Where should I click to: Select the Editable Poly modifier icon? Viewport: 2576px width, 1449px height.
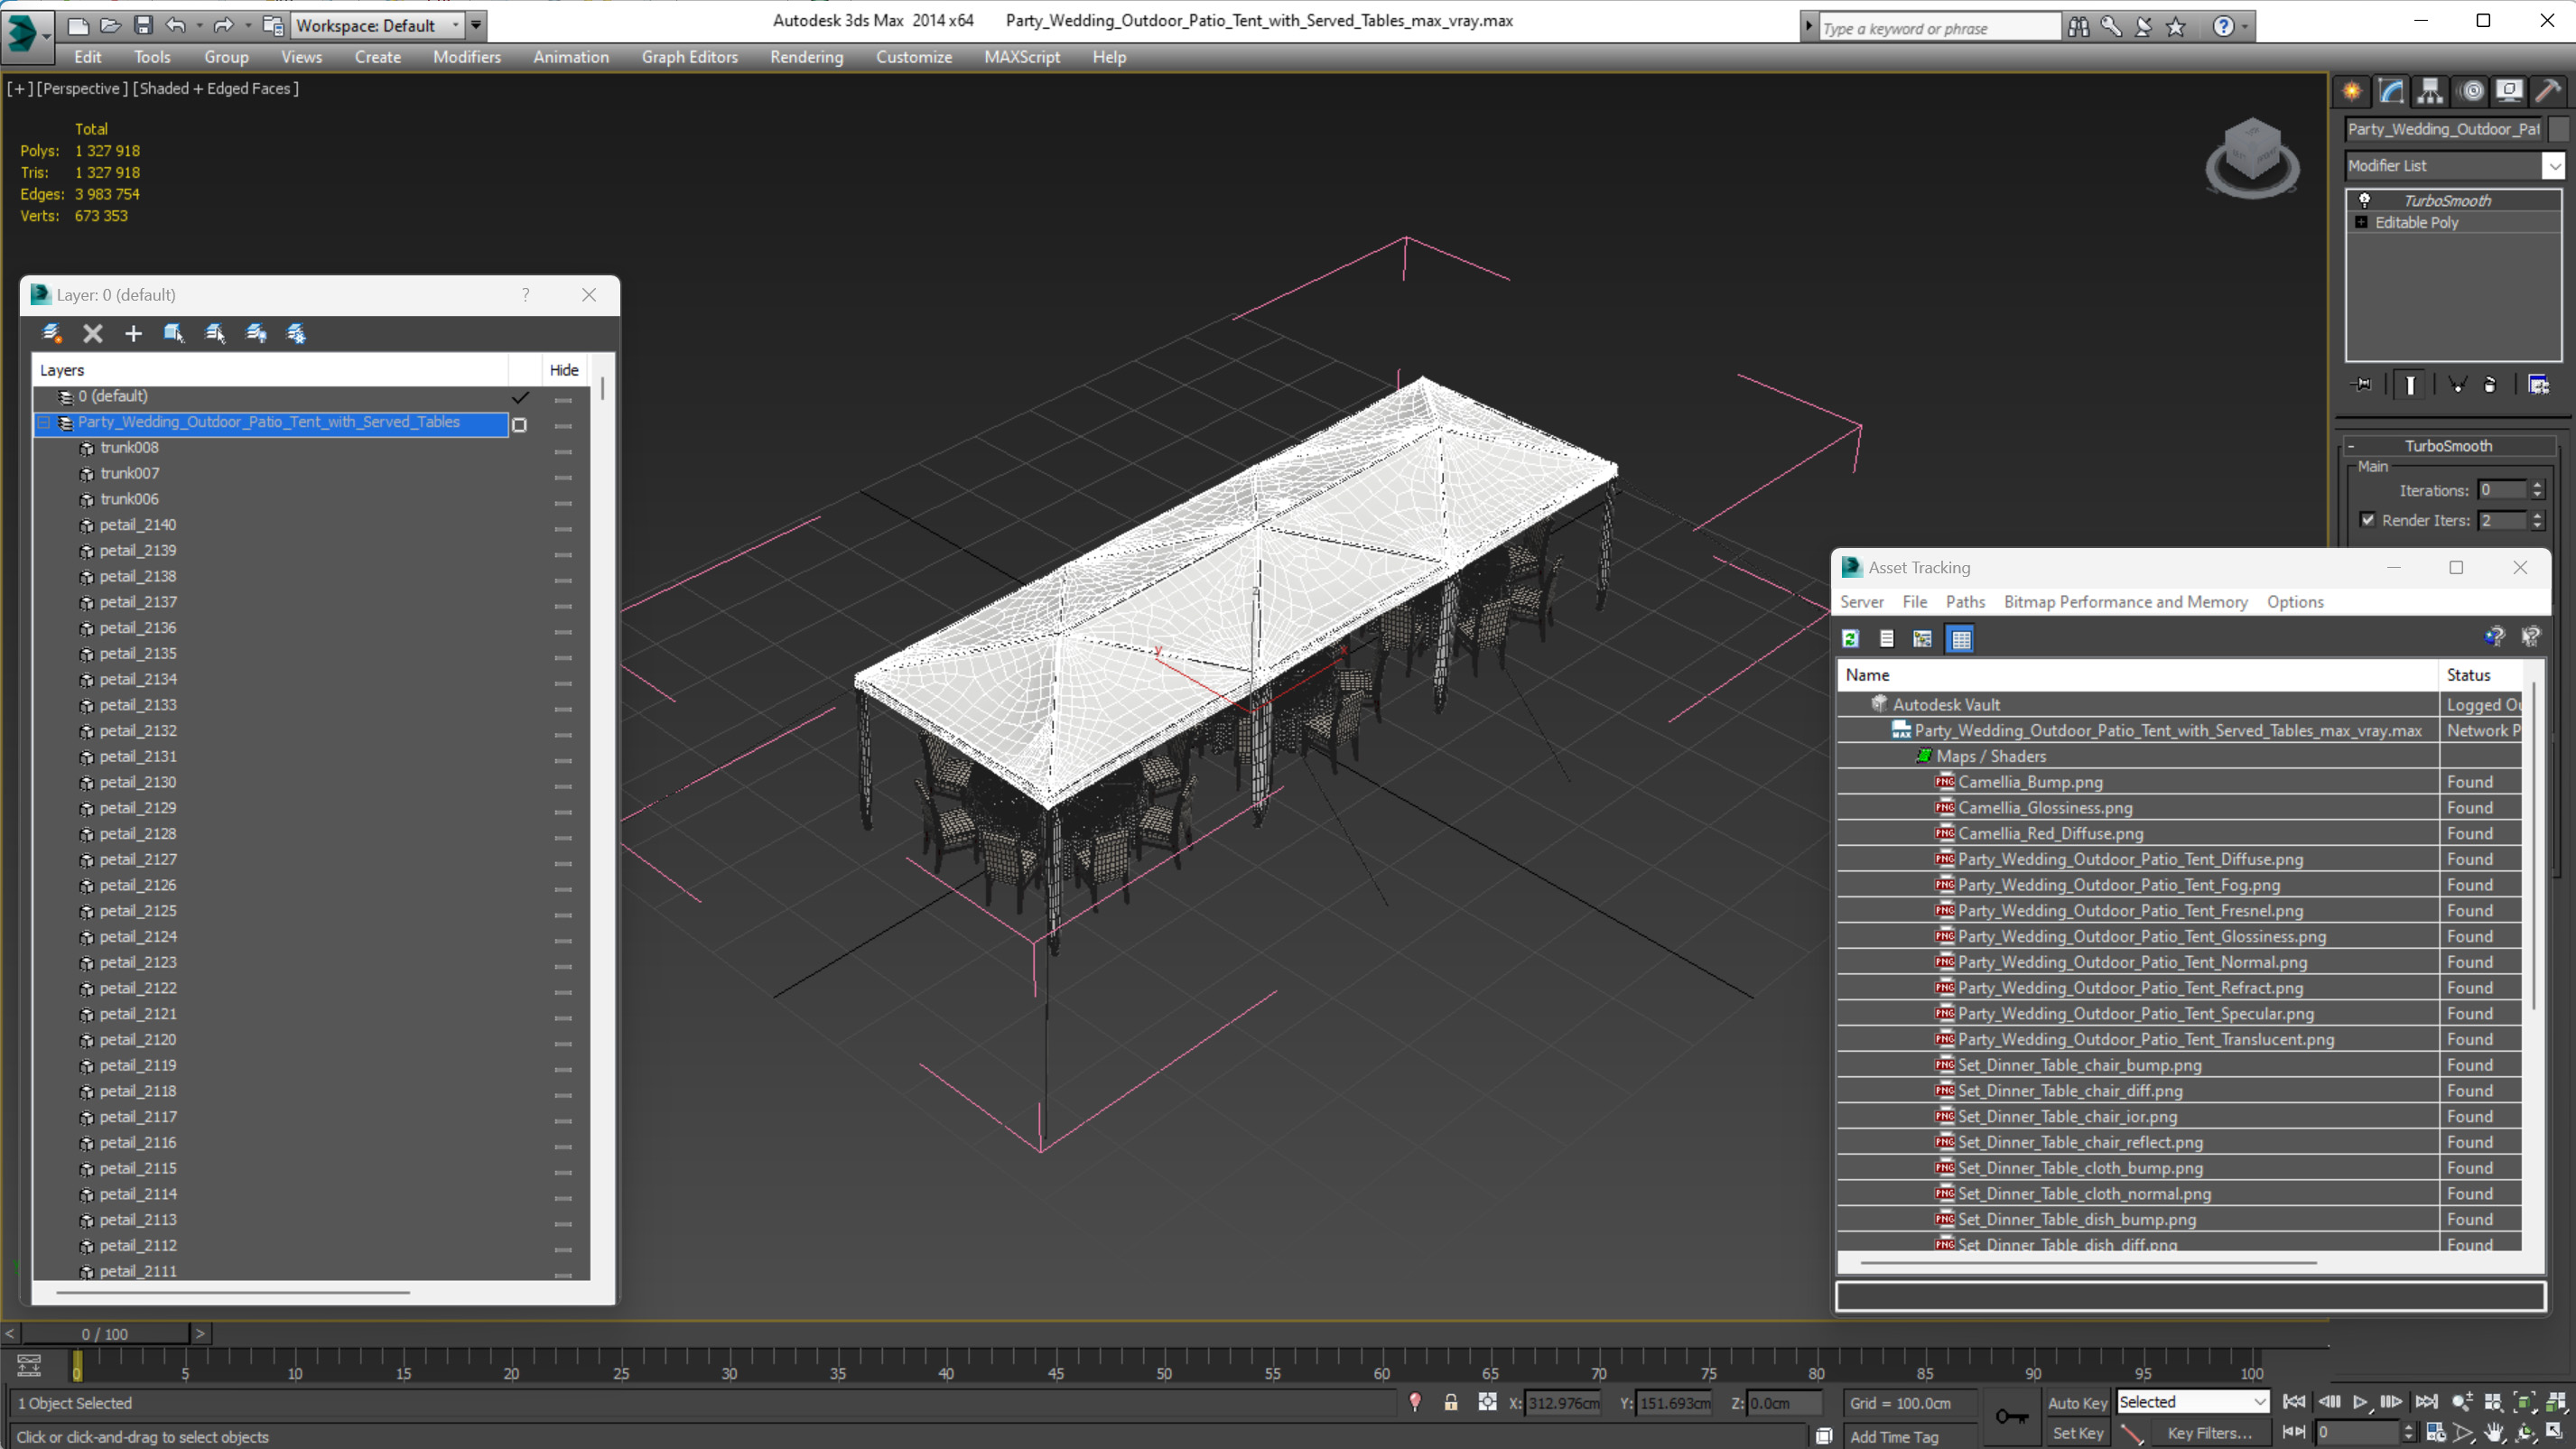pos(2364,223)
